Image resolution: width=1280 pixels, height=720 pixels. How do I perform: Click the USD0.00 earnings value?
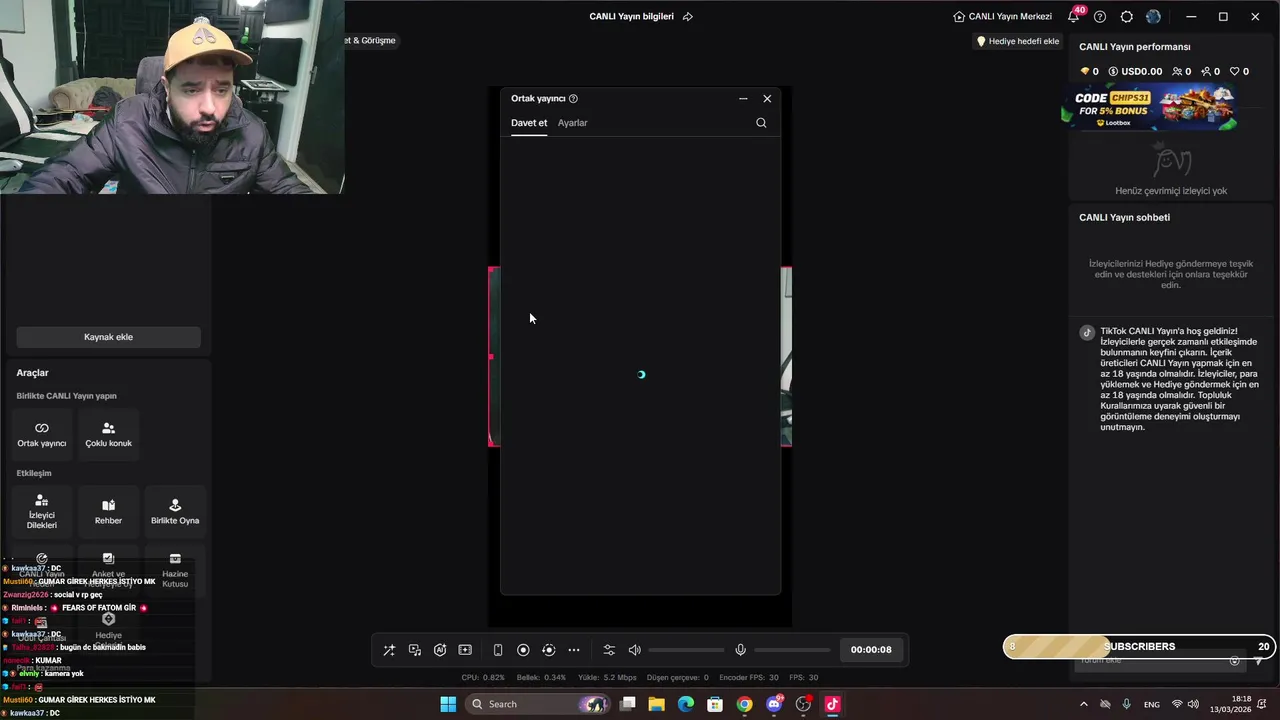[1135, 72]
